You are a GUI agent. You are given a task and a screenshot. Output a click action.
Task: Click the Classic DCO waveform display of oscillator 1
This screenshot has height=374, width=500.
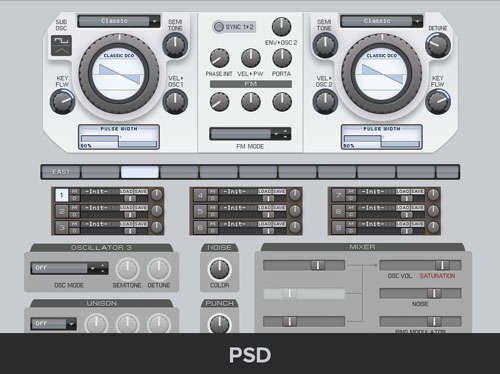[x=119, y=74]
